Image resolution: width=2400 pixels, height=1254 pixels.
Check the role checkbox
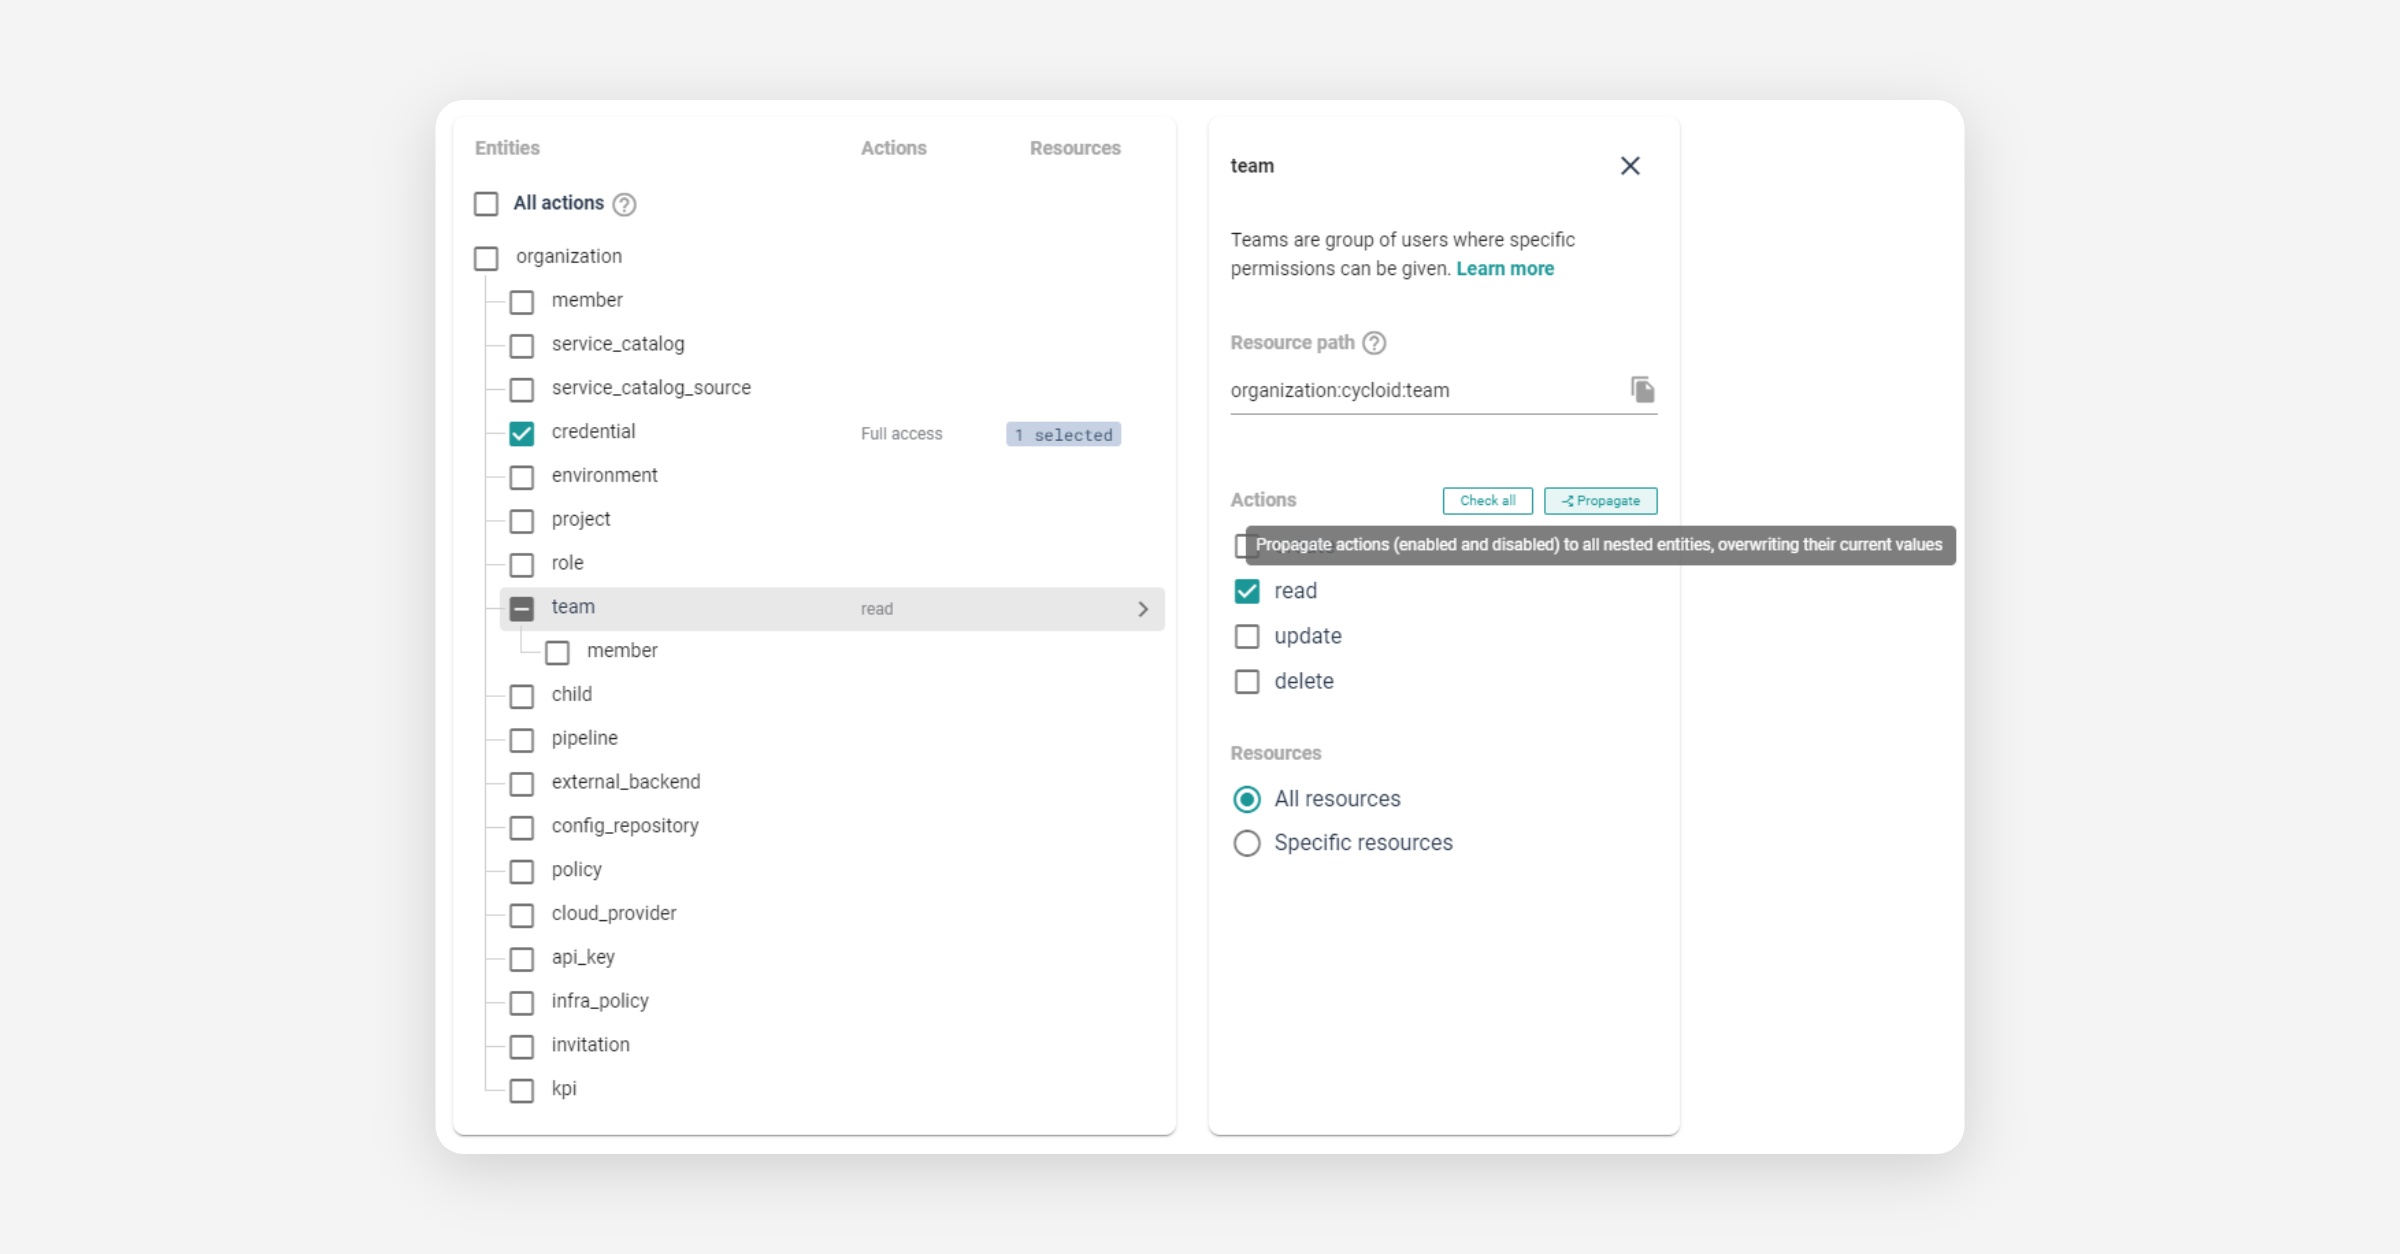[522, 565]
